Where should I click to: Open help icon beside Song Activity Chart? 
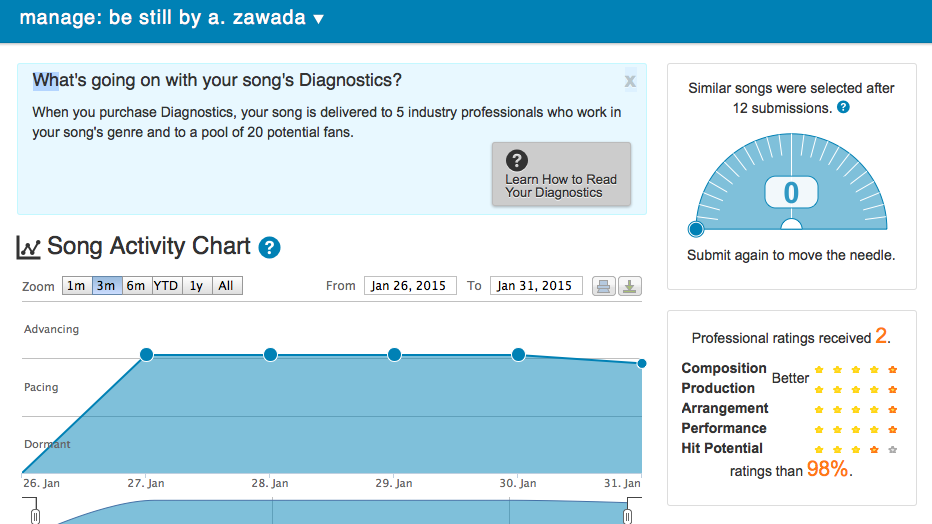coord(269,247)
